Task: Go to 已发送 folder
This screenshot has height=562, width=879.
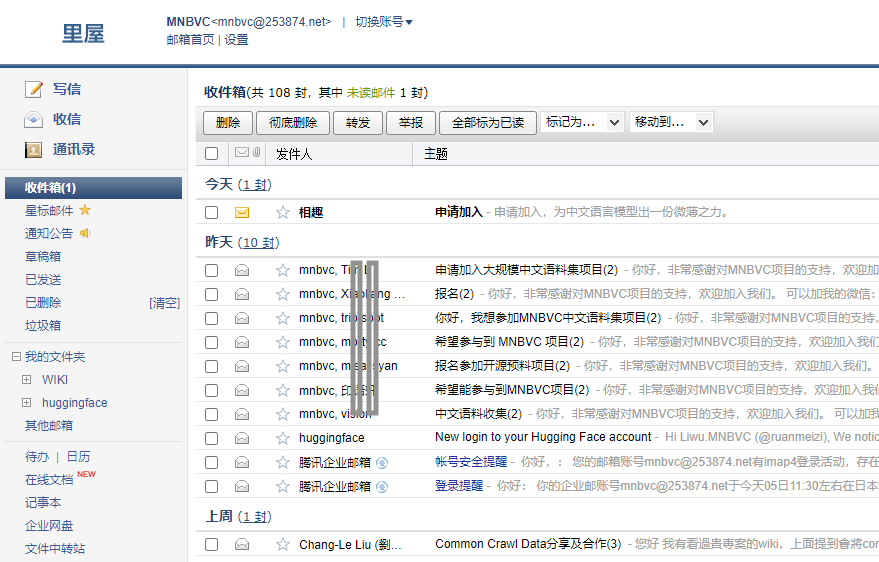Action: point(43,279)
